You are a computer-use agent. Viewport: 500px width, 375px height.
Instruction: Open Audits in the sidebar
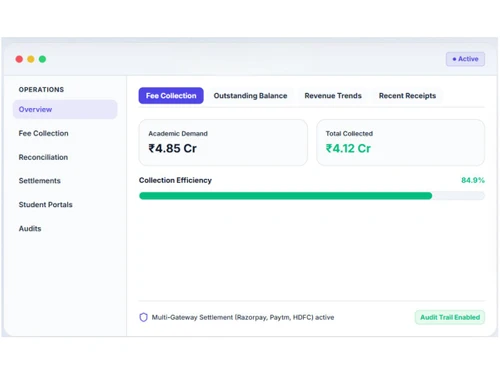tap(30, 229)
